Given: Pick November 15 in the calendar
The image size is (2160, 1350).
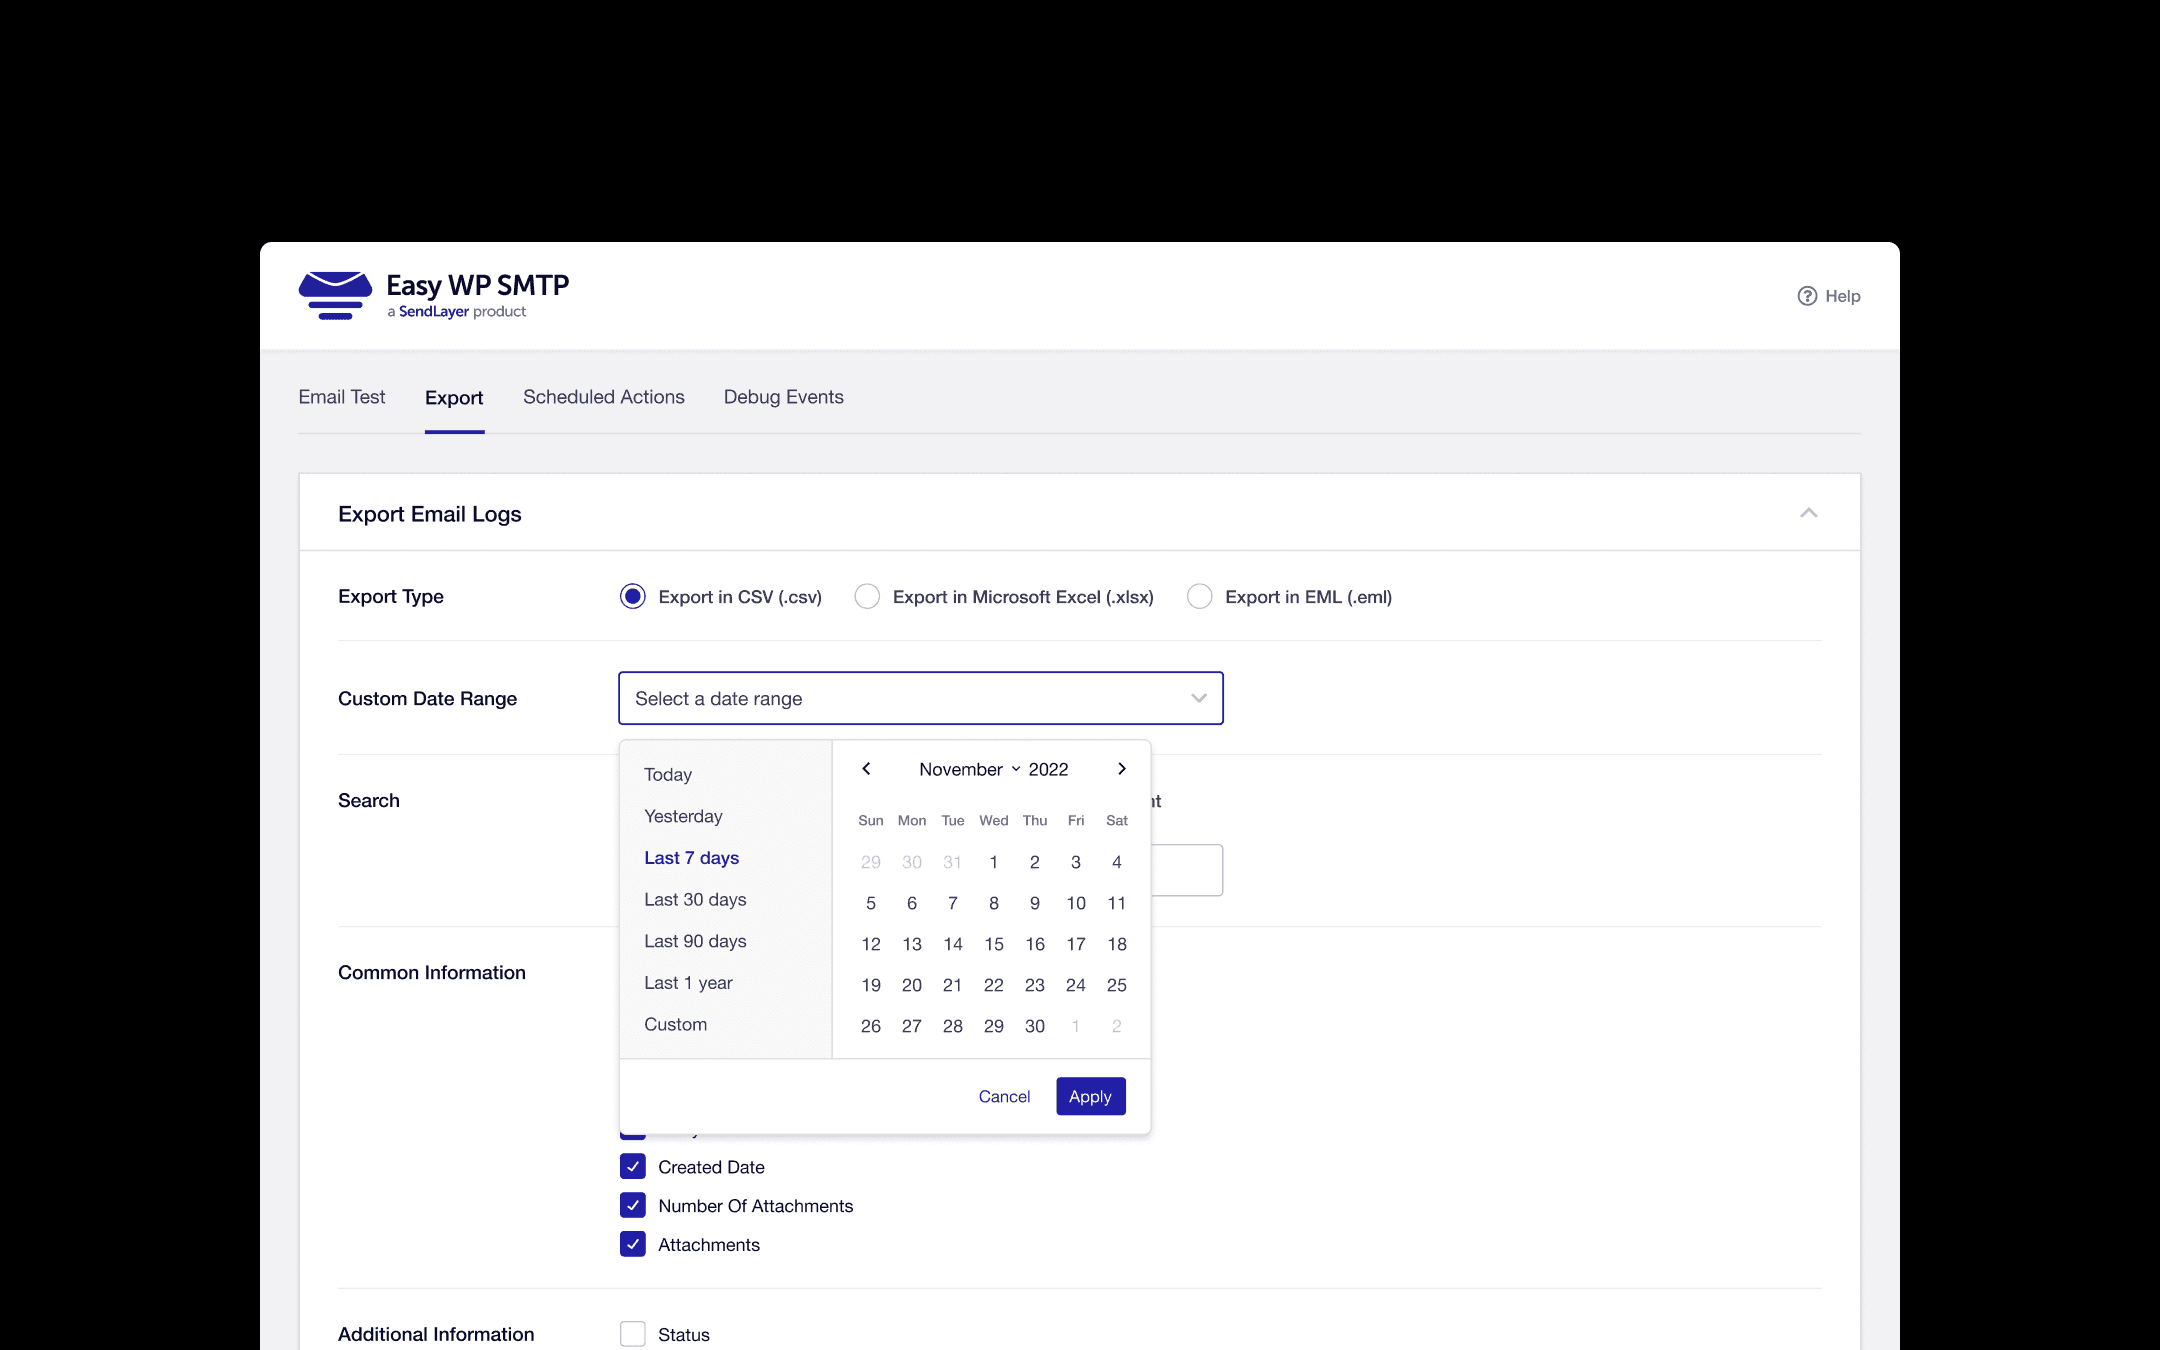Looking at the screenshot, I should click(x=993, y=944).
